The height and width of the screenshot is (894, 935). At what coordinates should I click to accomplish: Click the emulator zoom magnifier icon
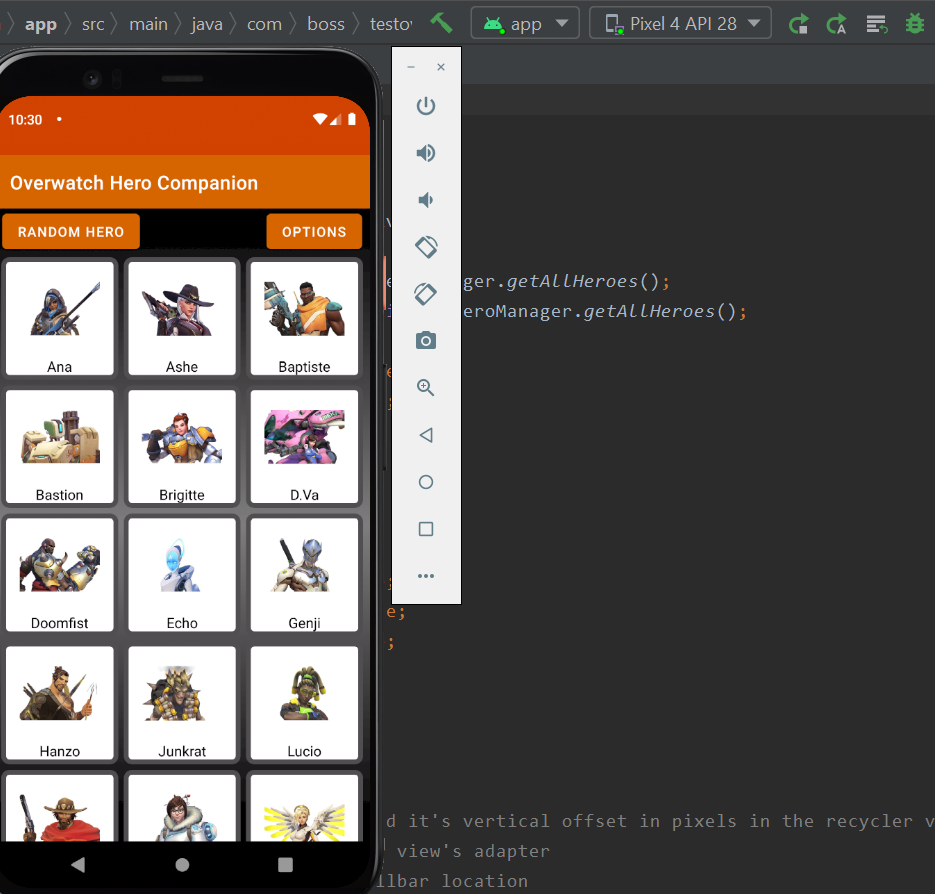point(426,388)
